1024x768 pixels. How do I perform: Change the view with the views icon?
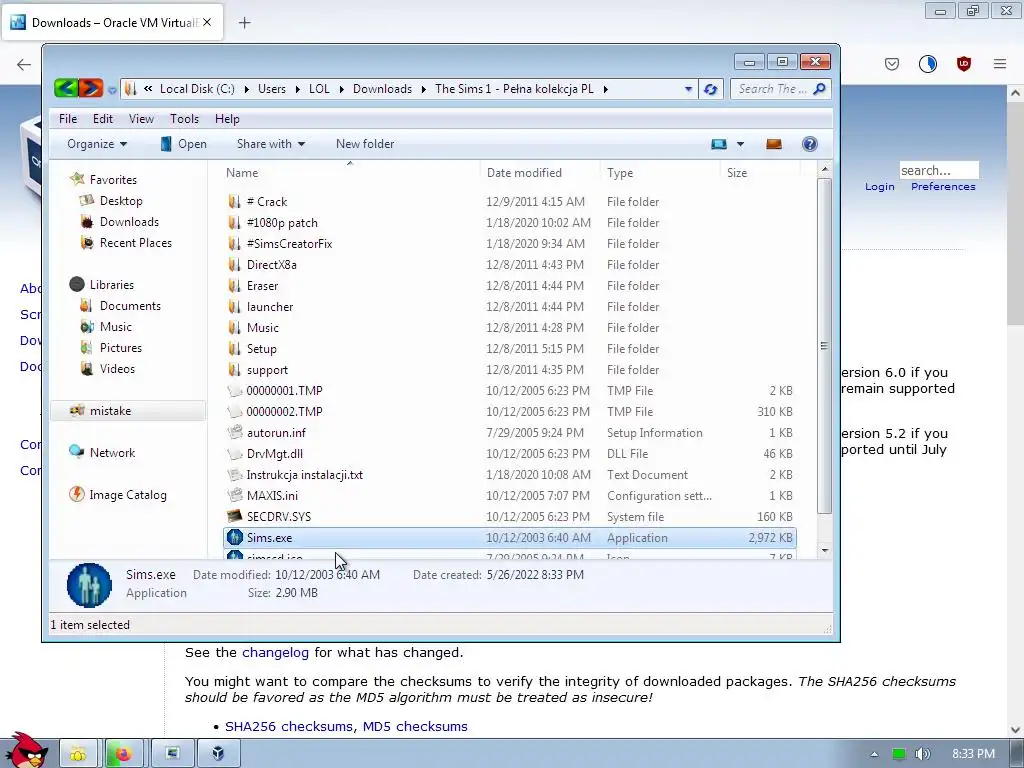click(719, 144)
